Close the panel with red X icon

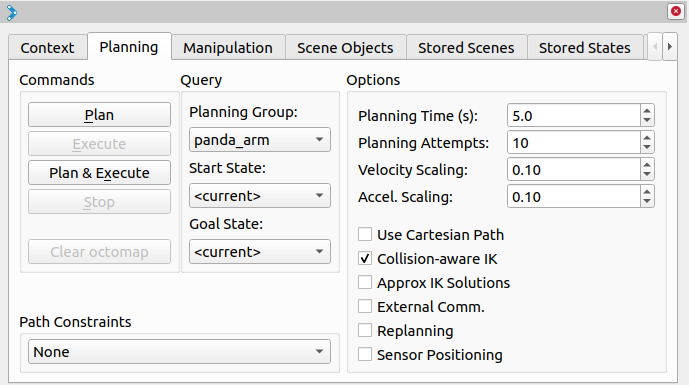pyautogui.click(x=676, y=11)
